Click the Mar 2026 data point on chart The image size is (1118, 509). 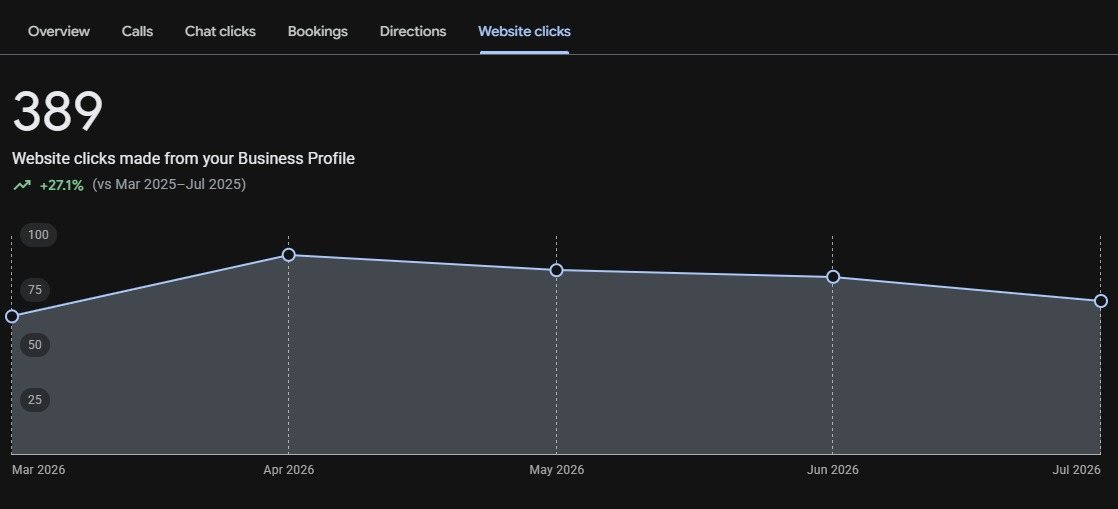pyautogui.click(x=12, y=317)
